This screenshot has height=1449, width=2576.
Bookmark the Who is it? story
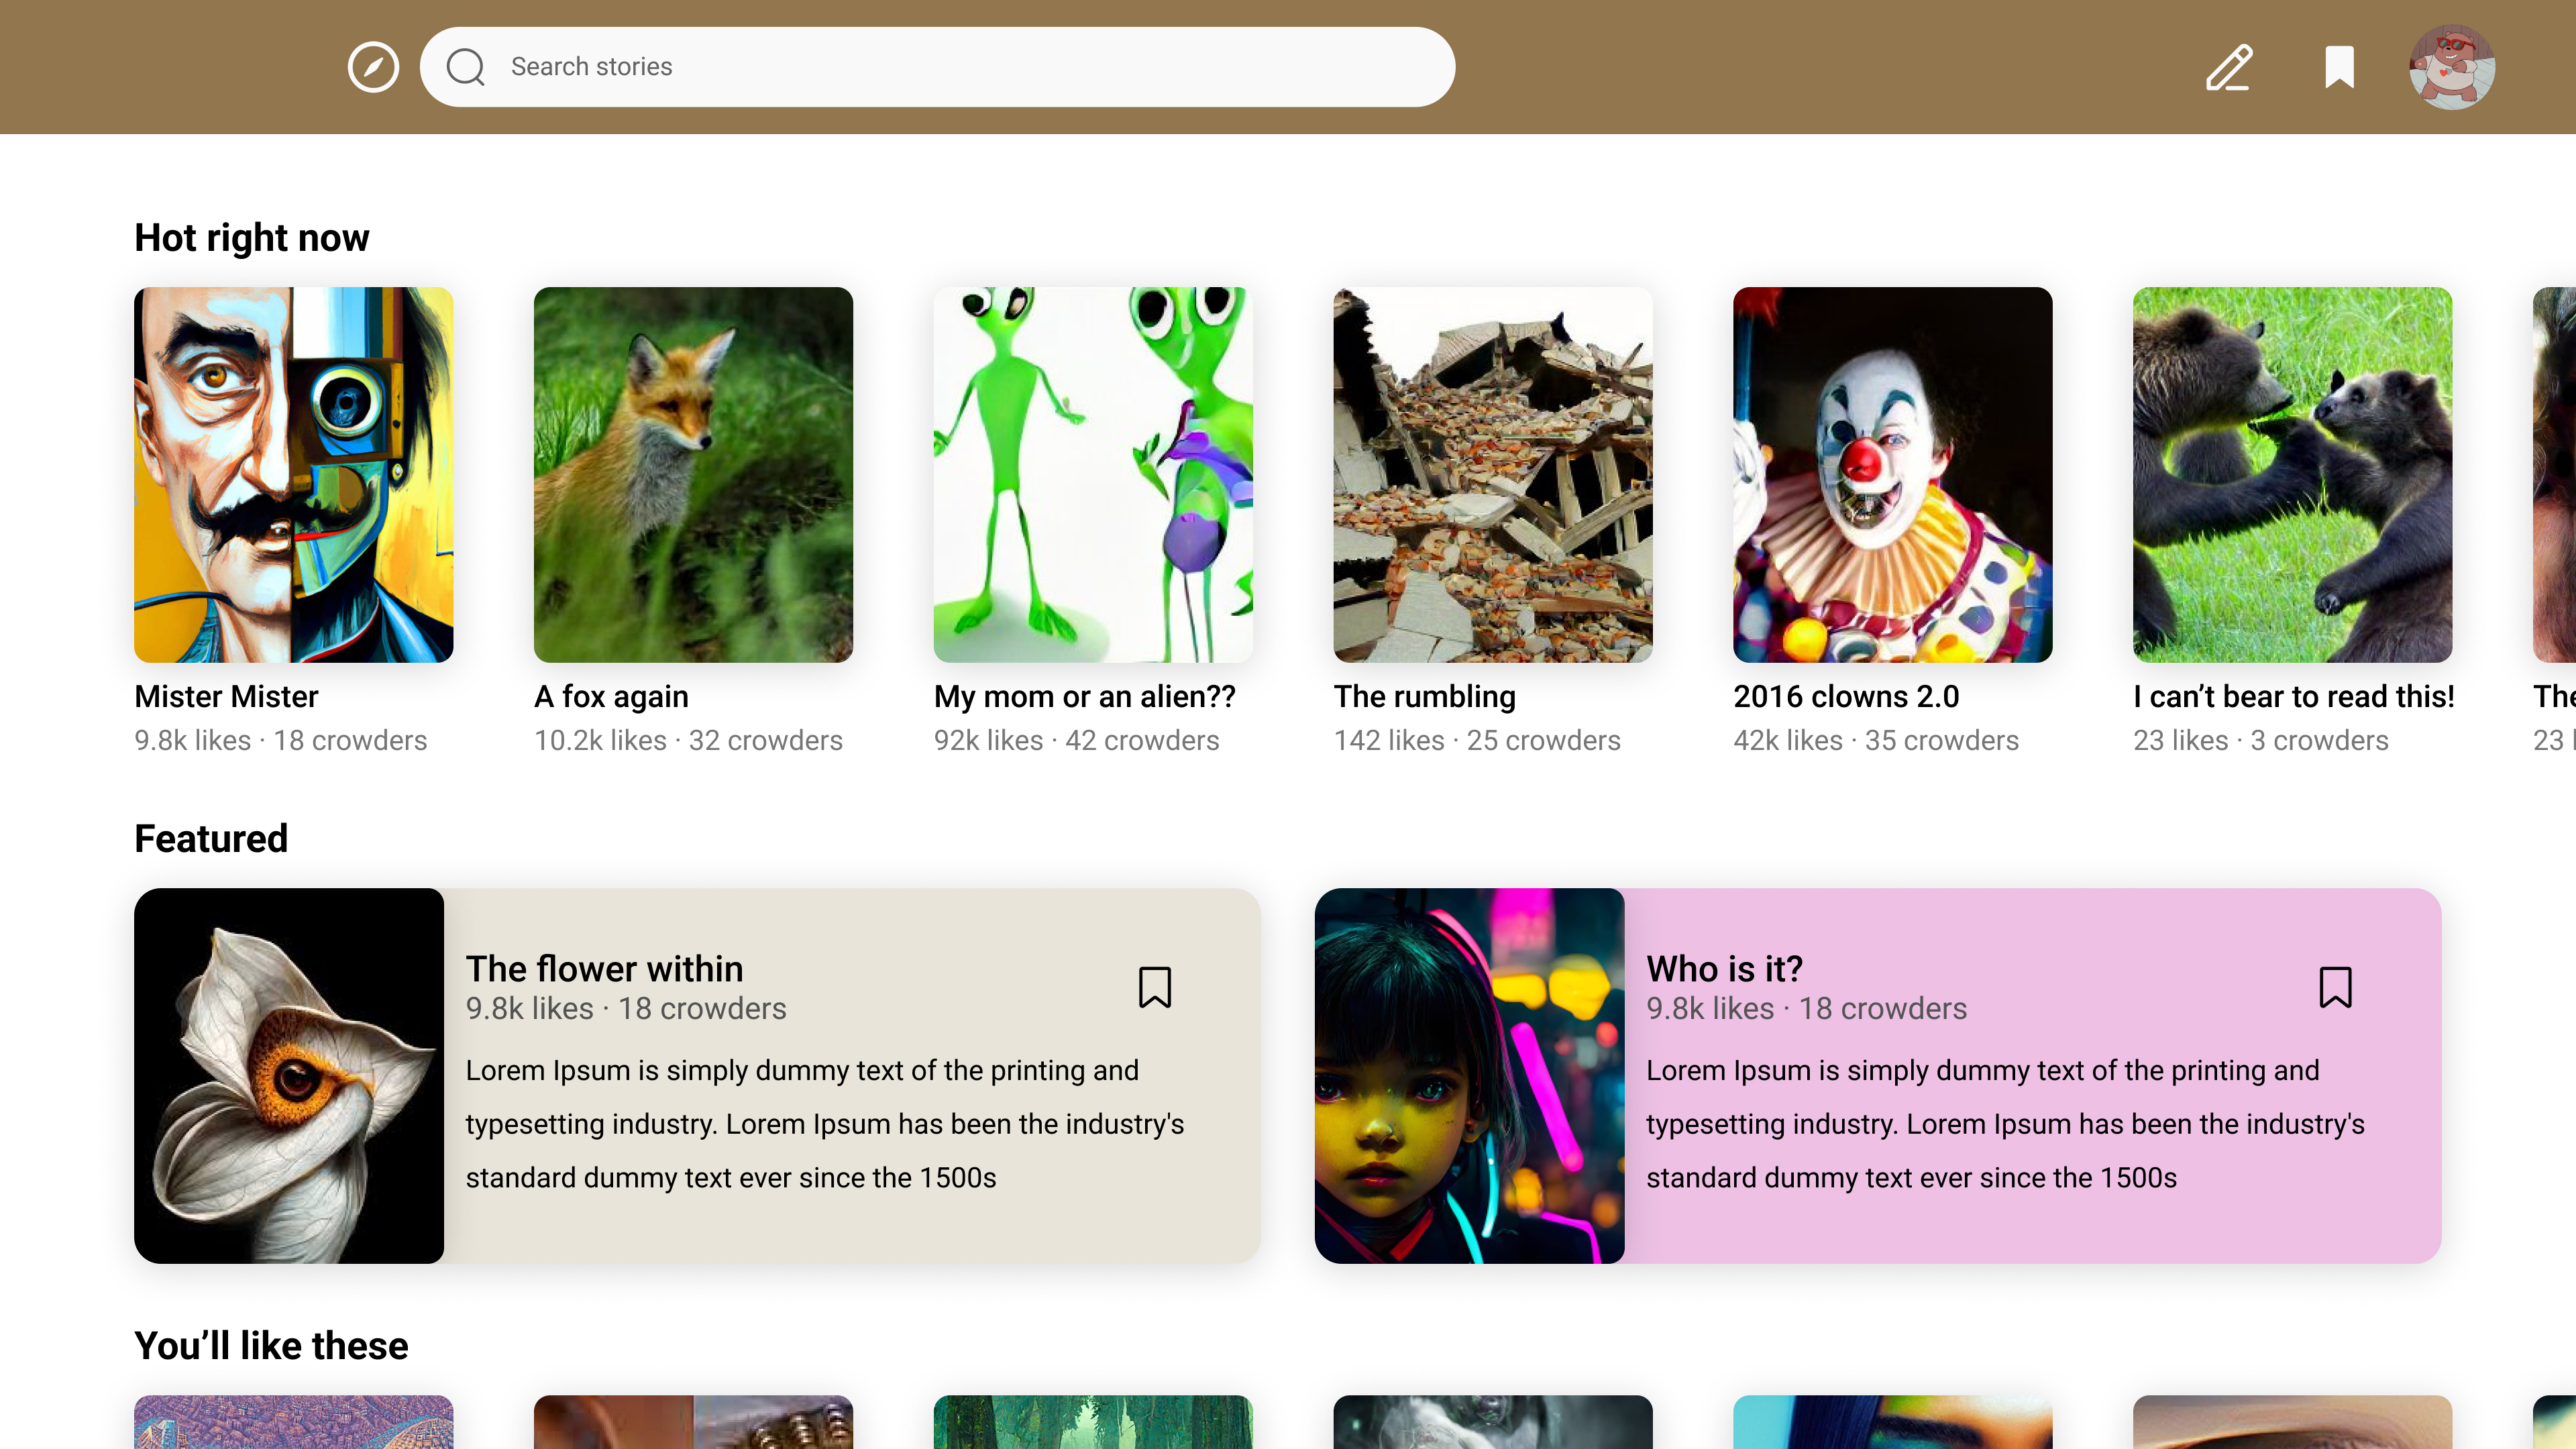2335,987
